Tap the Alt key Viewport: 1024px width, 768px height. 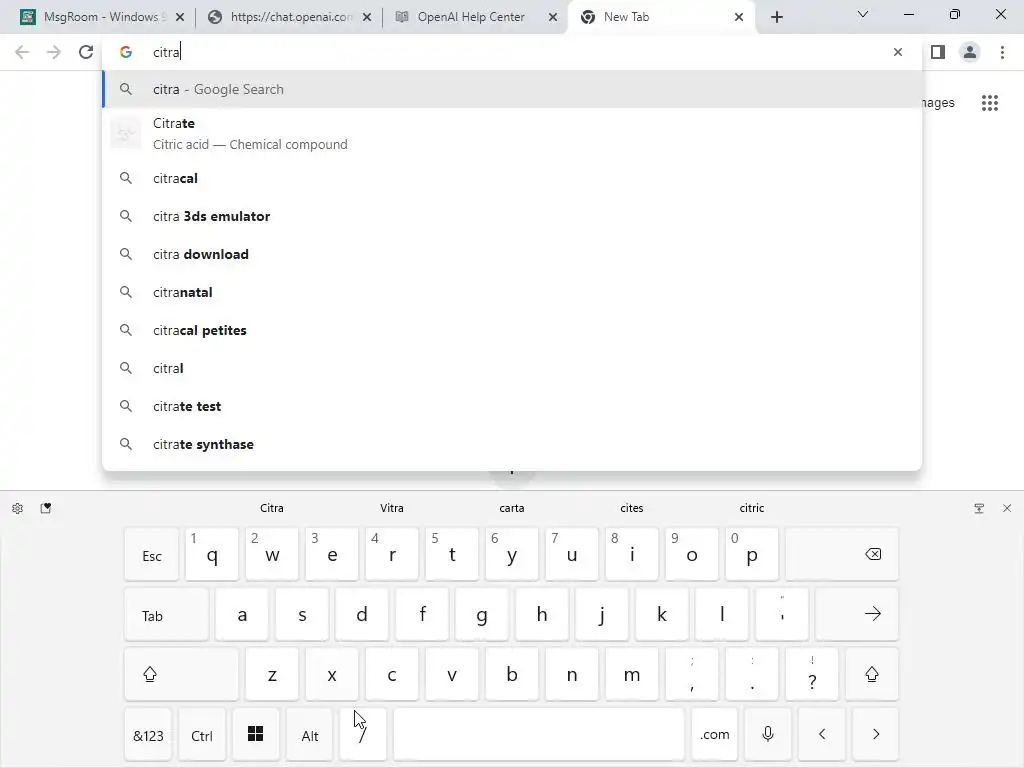pos(310,734)
